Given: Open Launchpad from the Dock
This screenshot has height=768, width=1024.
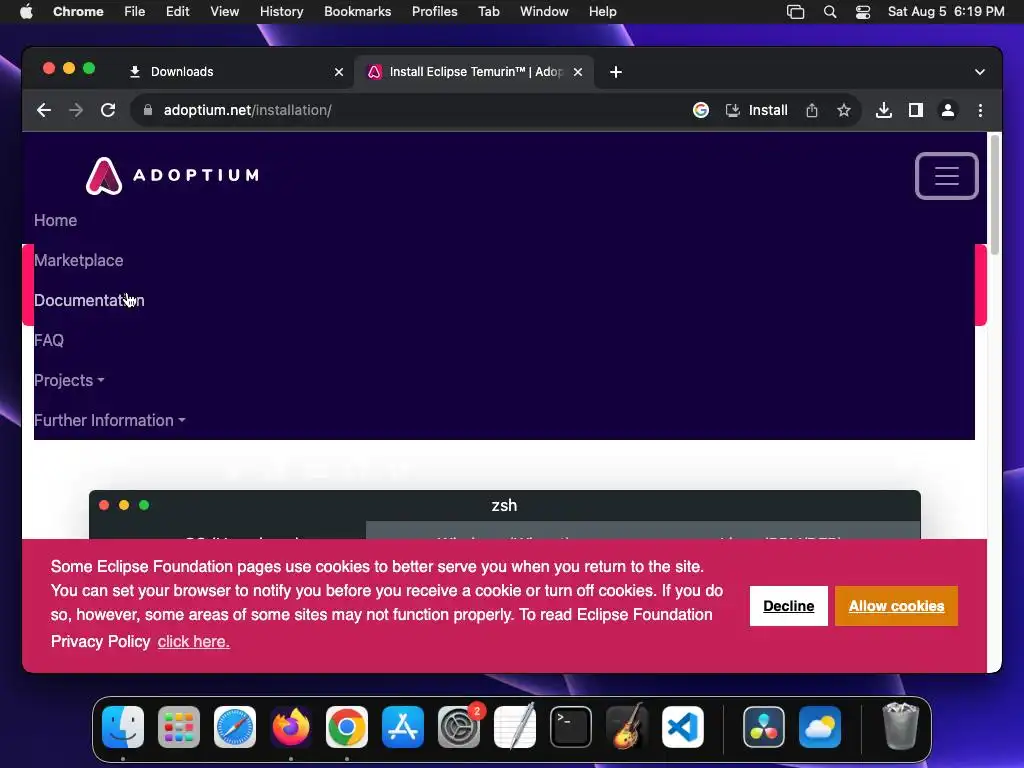Looking at the screenshot, I should pyautogui.click(x=179, y=727).
